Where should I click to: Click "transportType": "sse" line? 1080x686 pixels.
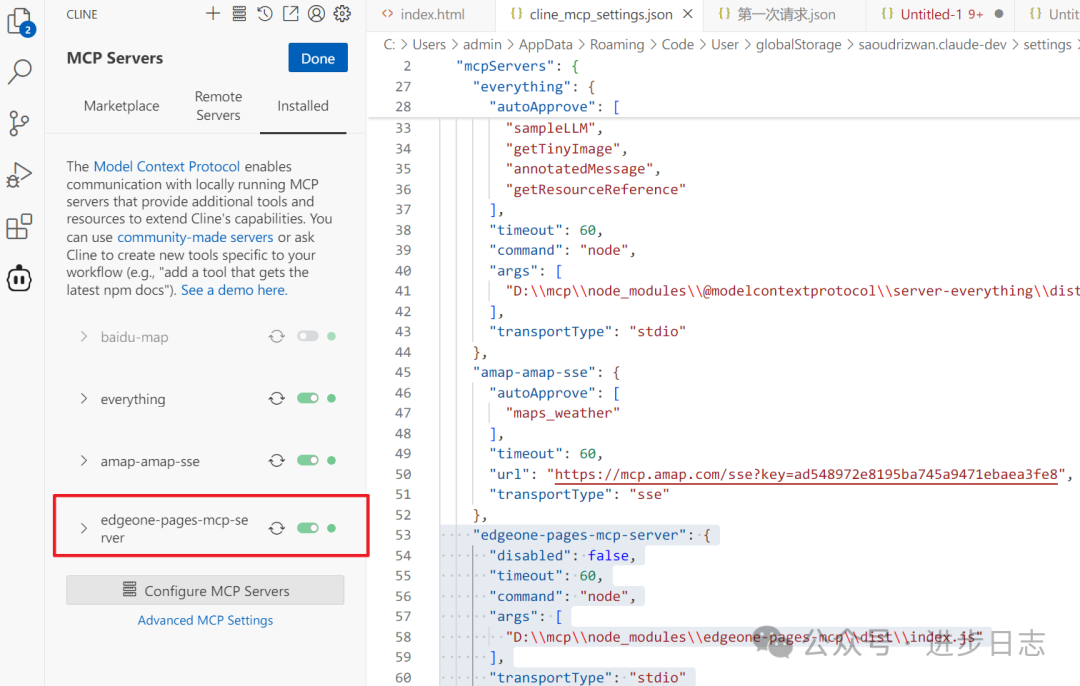click(579, 495)
